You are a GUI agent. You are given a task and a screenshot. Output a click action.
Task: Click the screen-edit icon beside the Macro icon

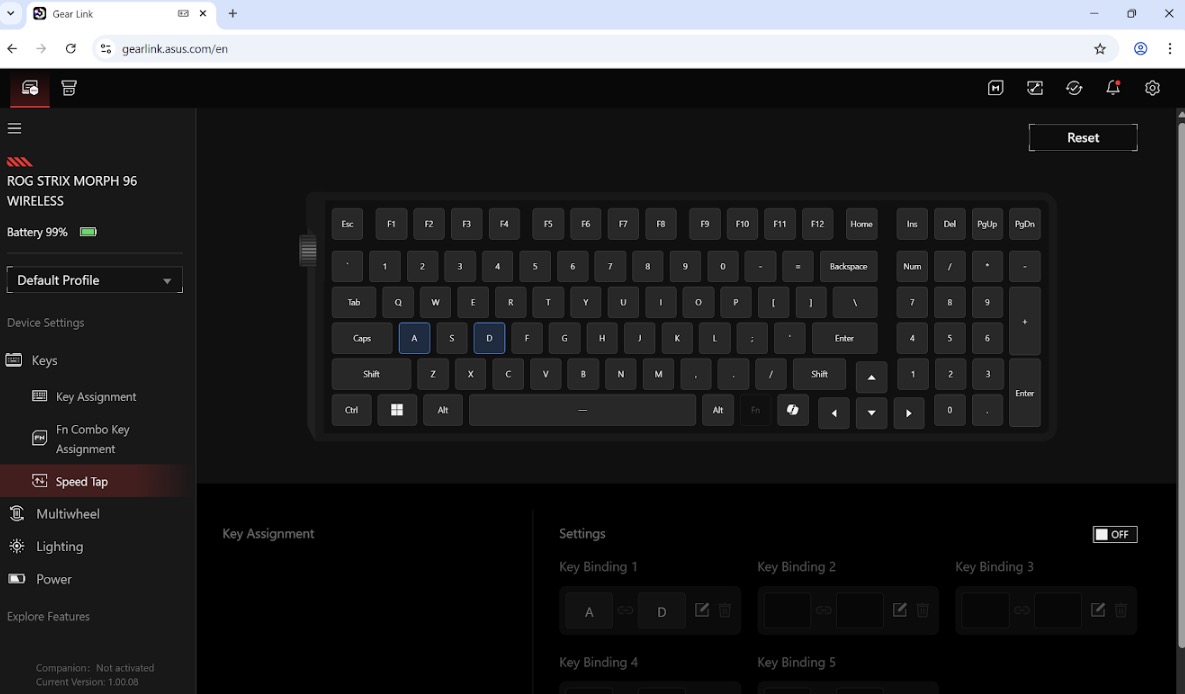[1035, 88]
